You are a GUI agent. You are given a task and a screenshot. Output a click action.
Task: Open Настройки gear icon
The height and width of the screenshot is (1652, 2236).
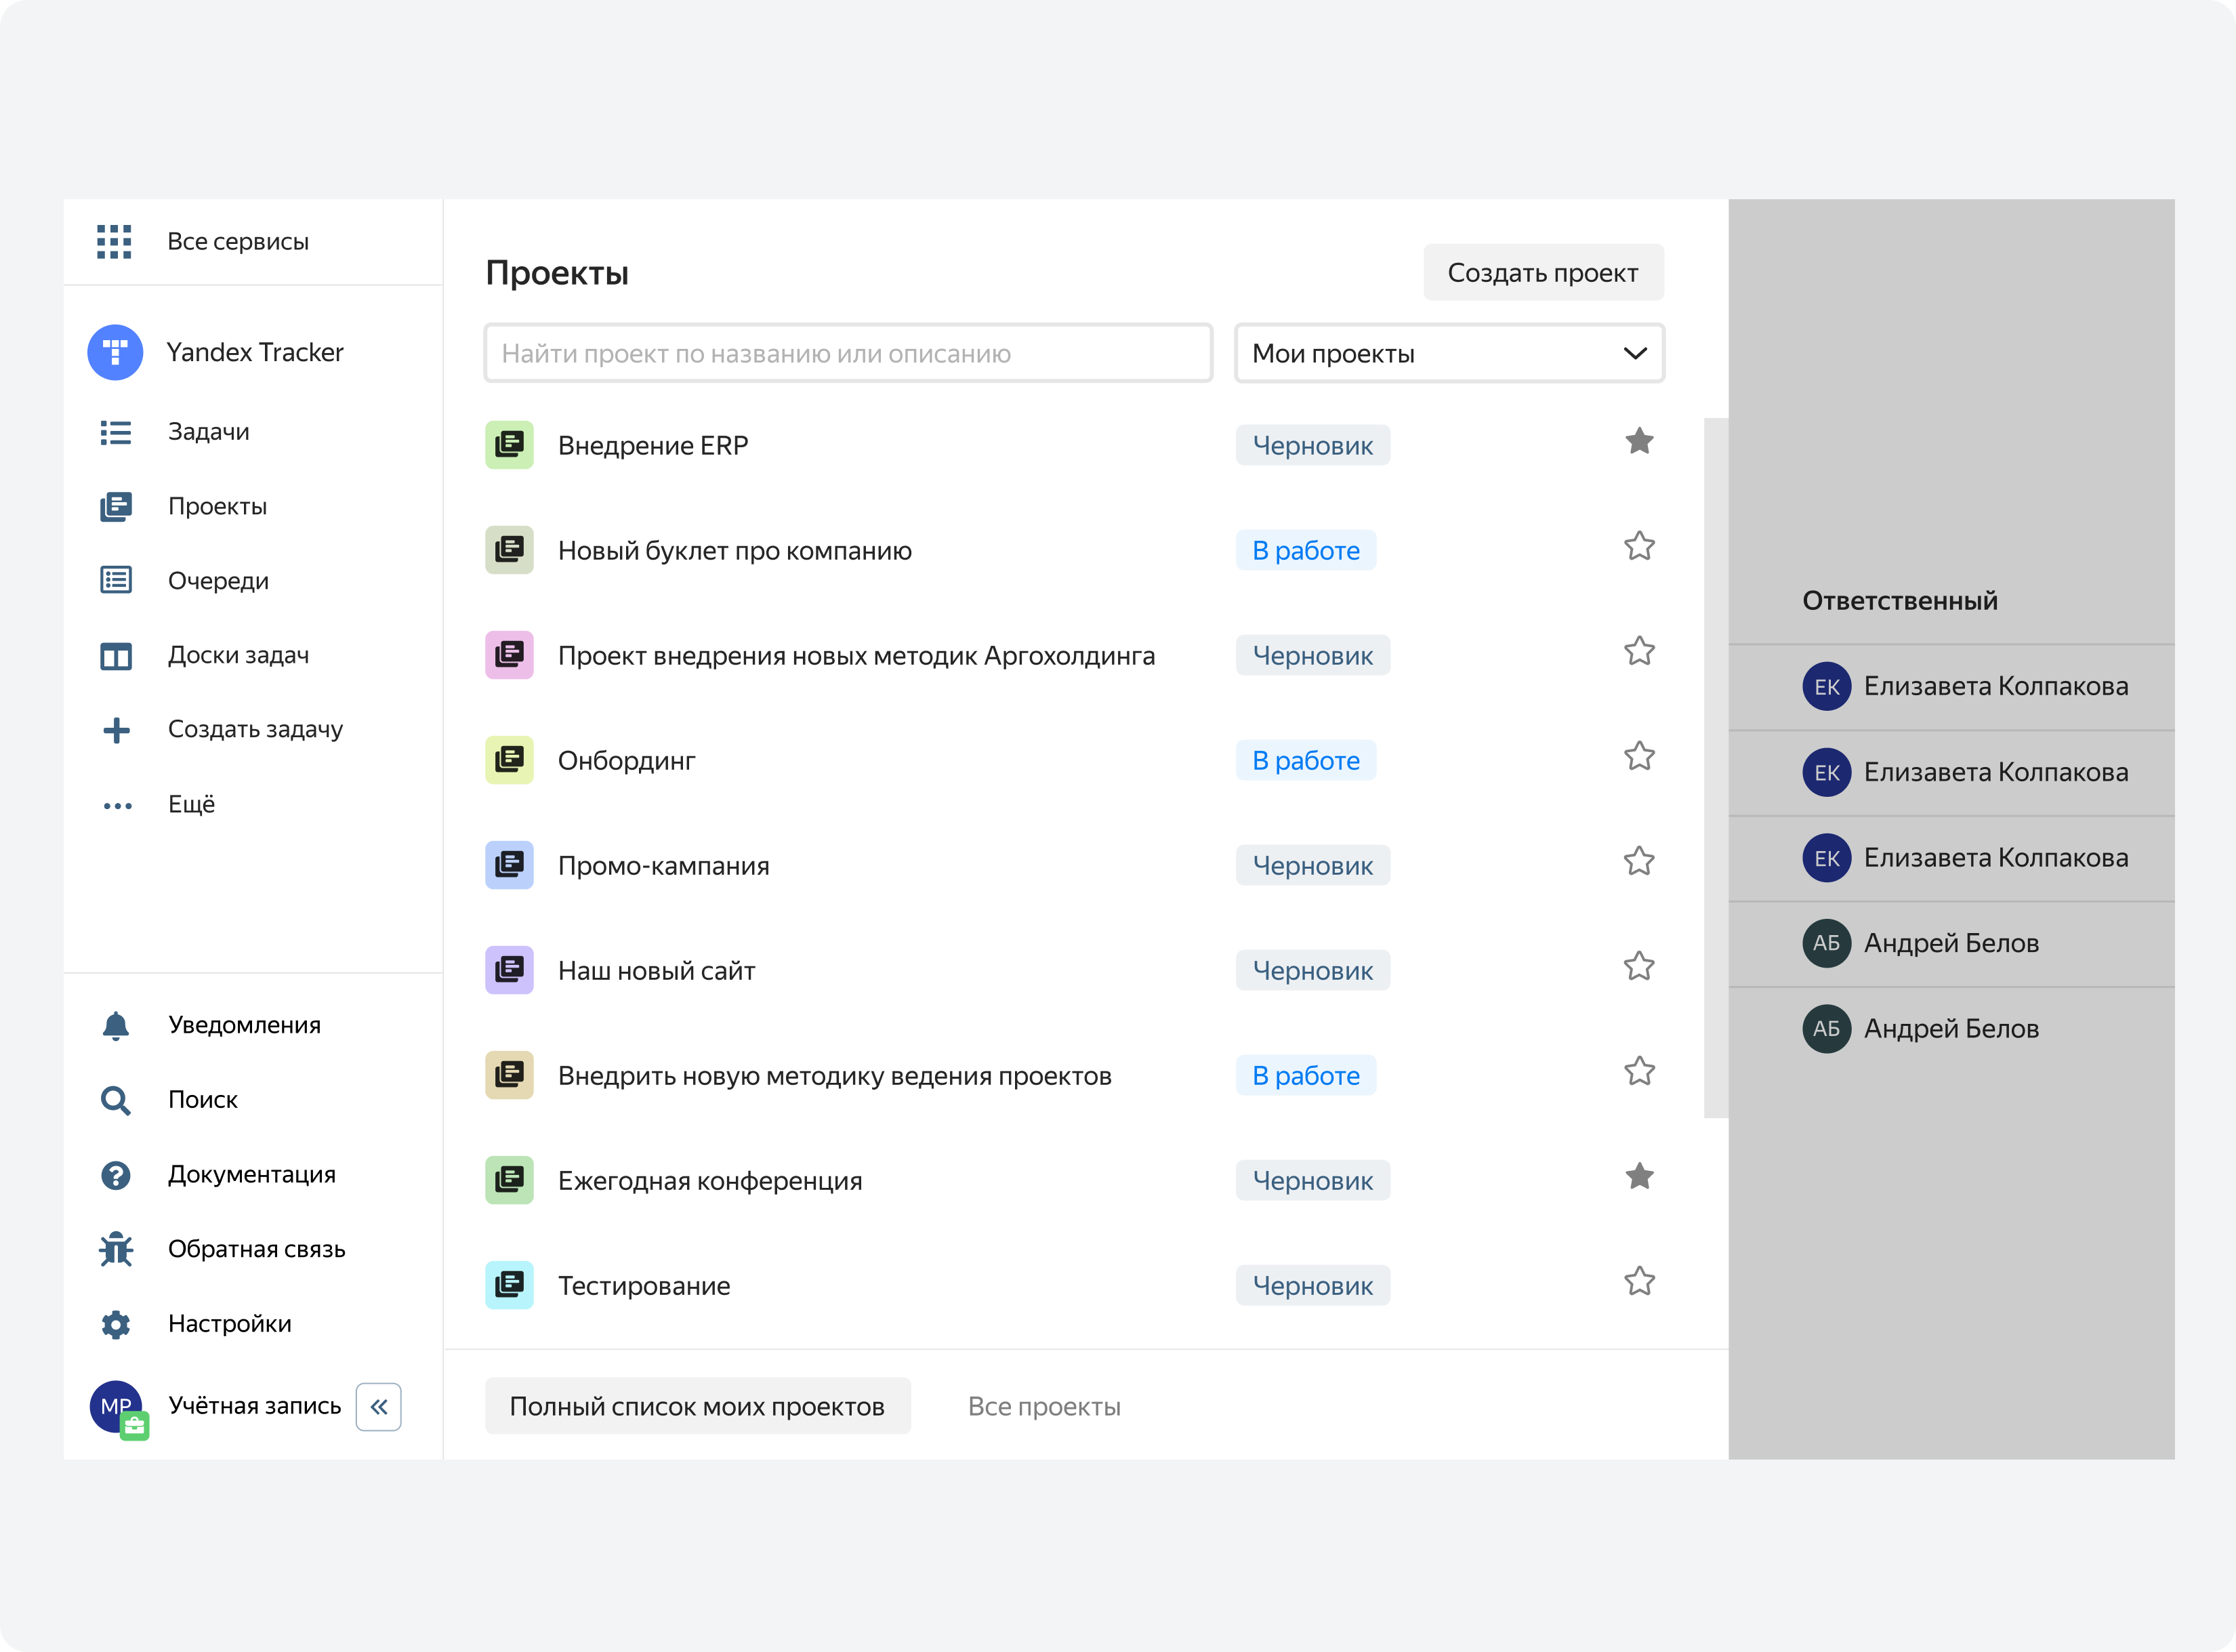click(116, 1324)
